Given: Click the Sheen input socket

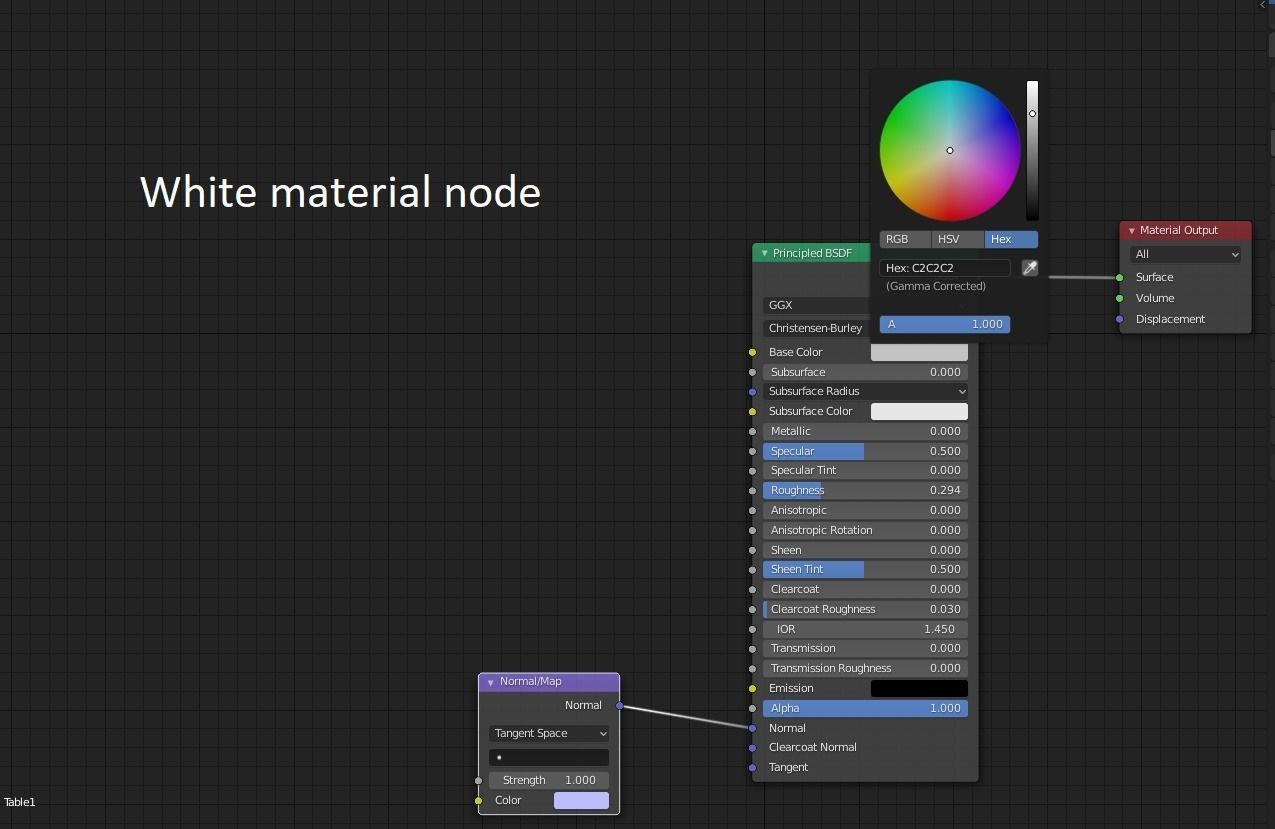Looking at the screenshot, I should pos(752,550).
